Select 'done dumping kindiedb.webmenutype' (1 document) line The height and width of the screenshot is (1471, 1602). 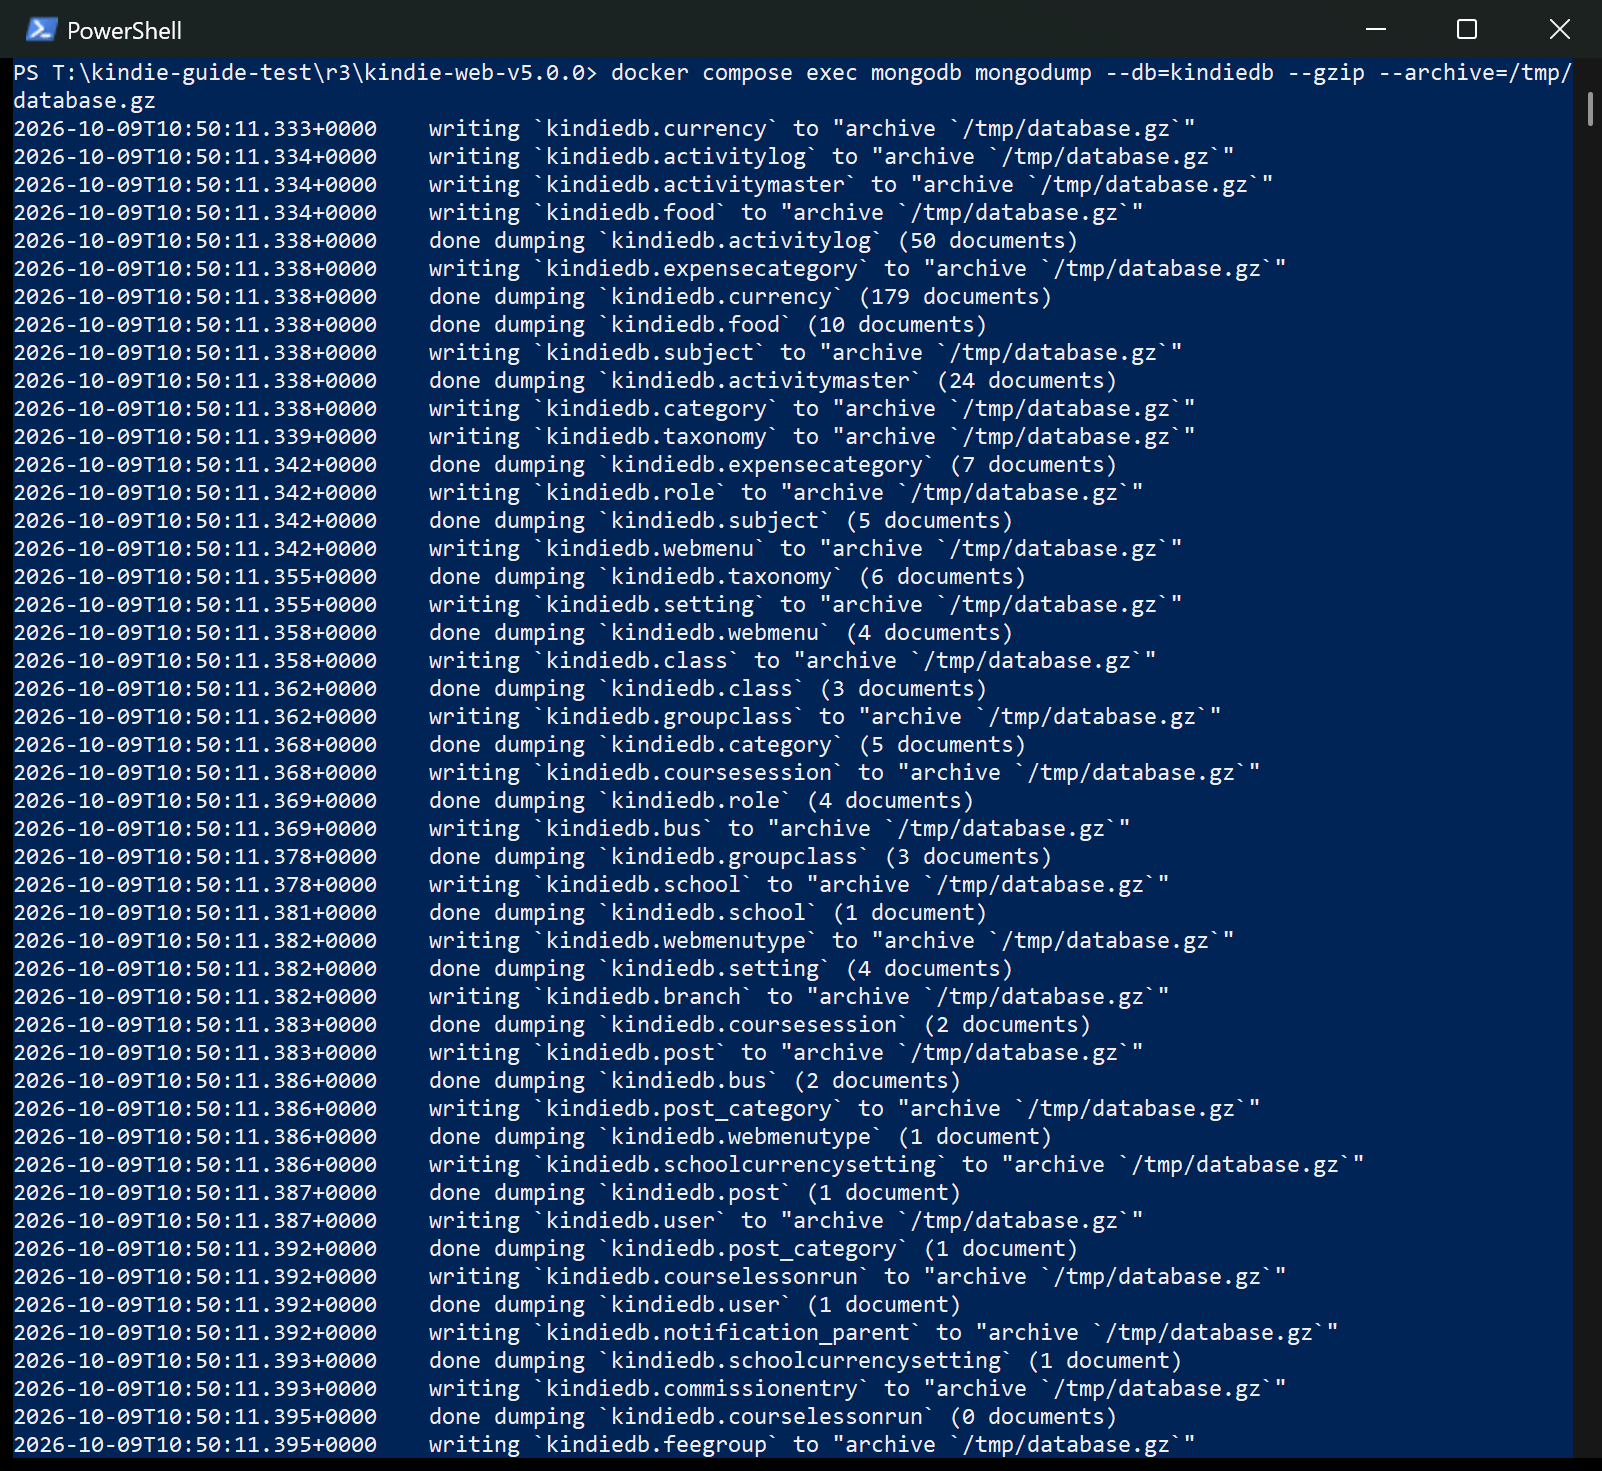pyautogui.click(x=533, y=1137)
